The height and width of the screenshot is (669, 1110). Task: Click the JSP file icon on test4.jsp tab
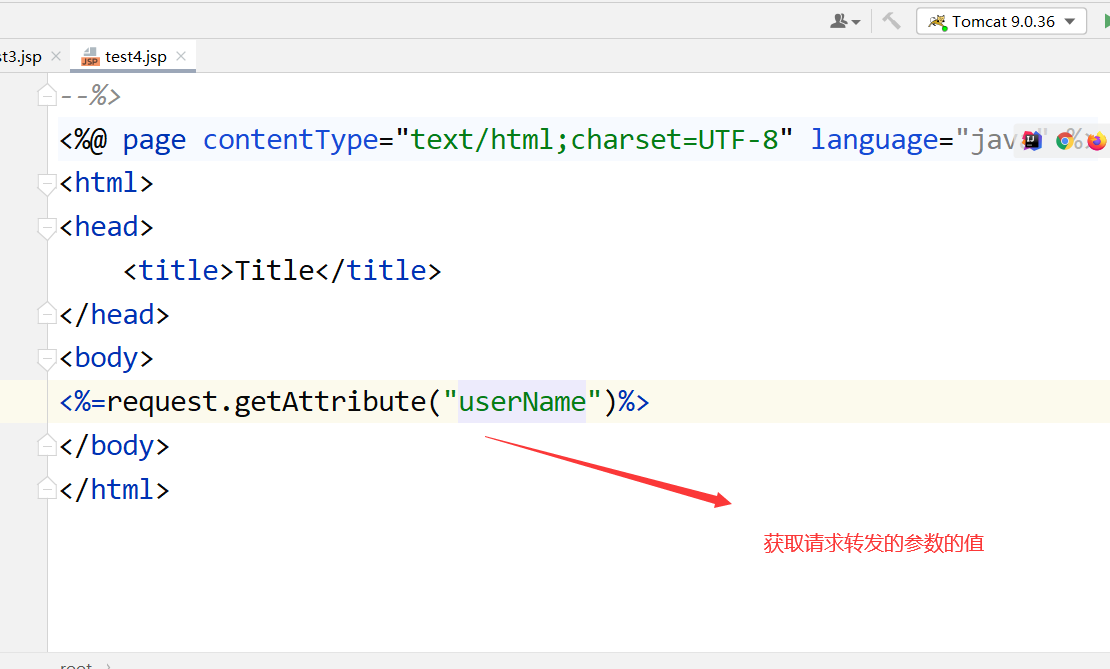point(90,57)
